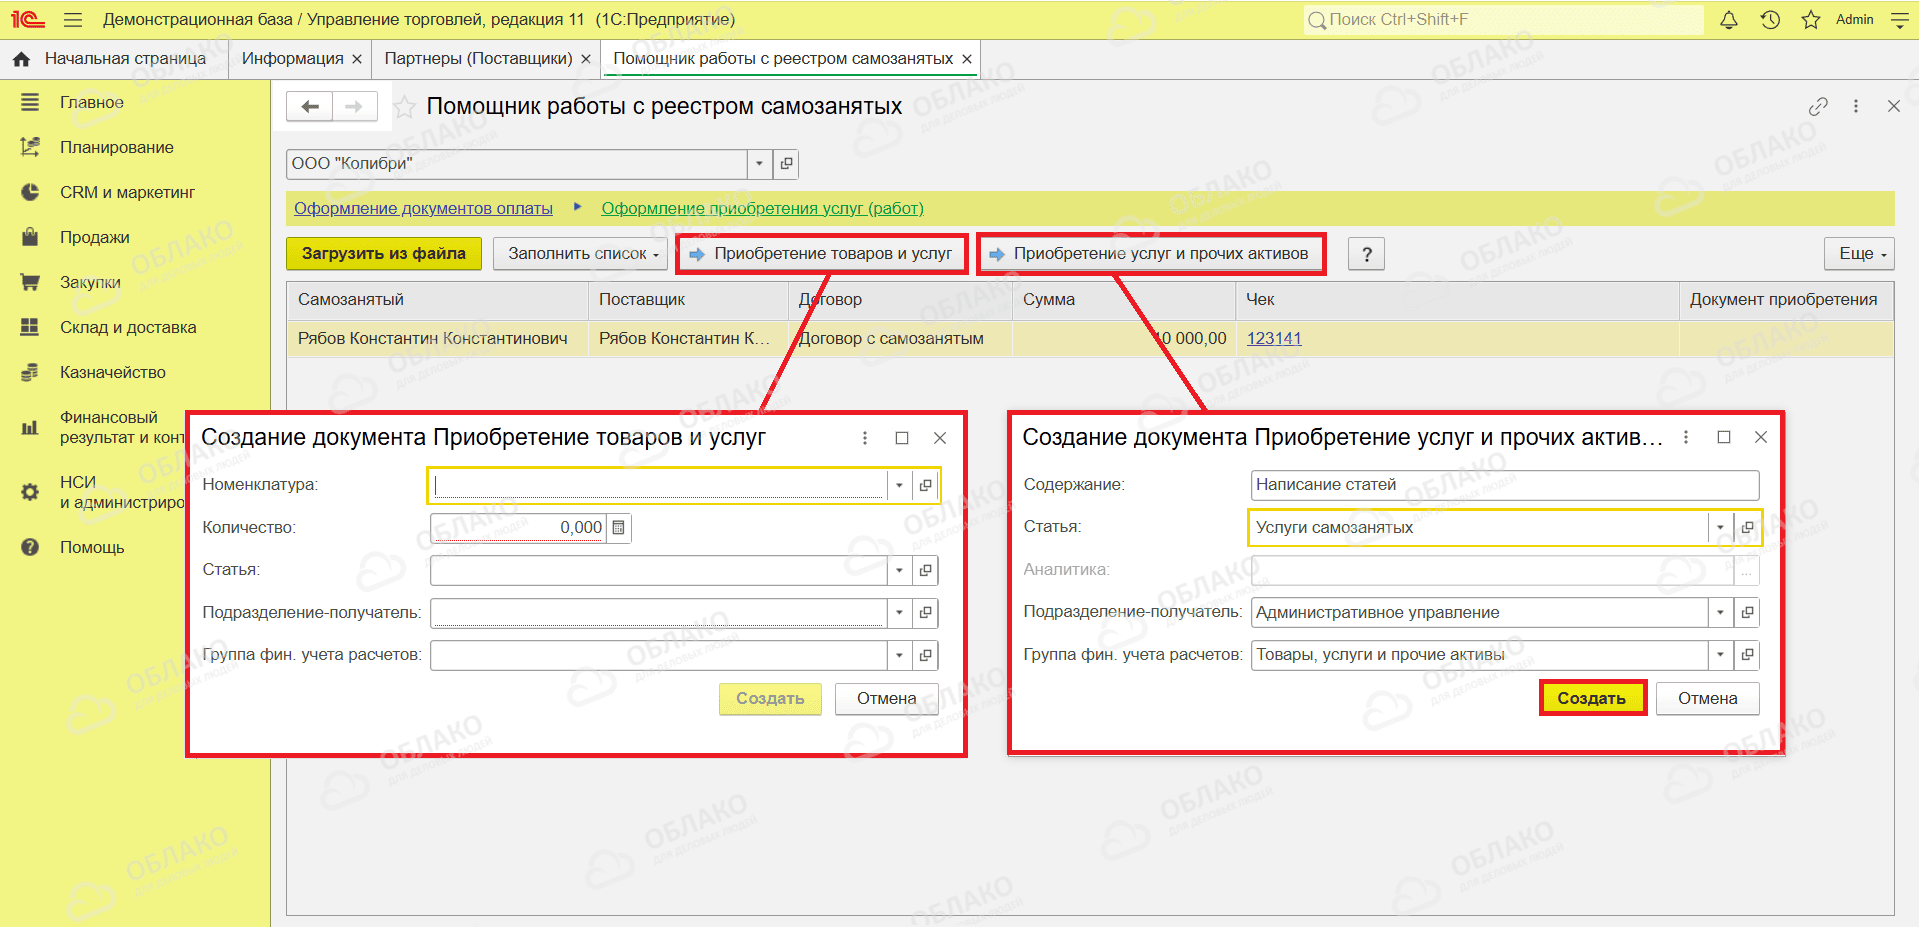The height and width of the screenshot is (927, 1919).
Task: Open the Закупки section
Action: click(90, 282)
